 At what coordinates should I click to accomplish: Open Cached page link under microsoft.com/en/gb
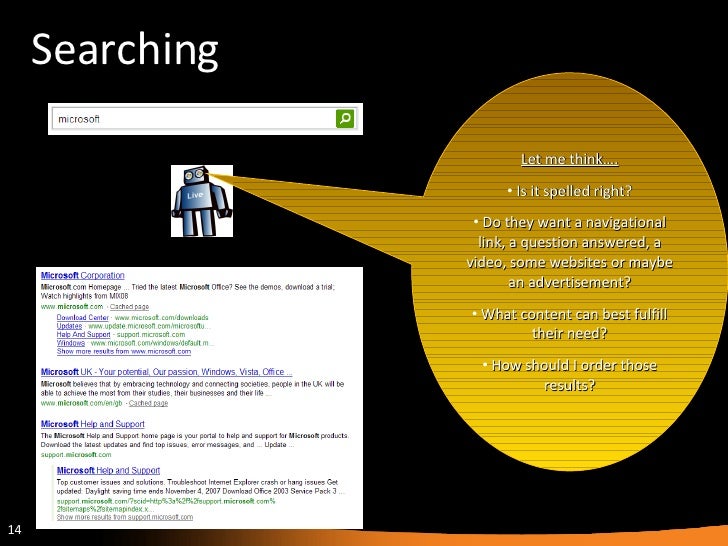148,403
